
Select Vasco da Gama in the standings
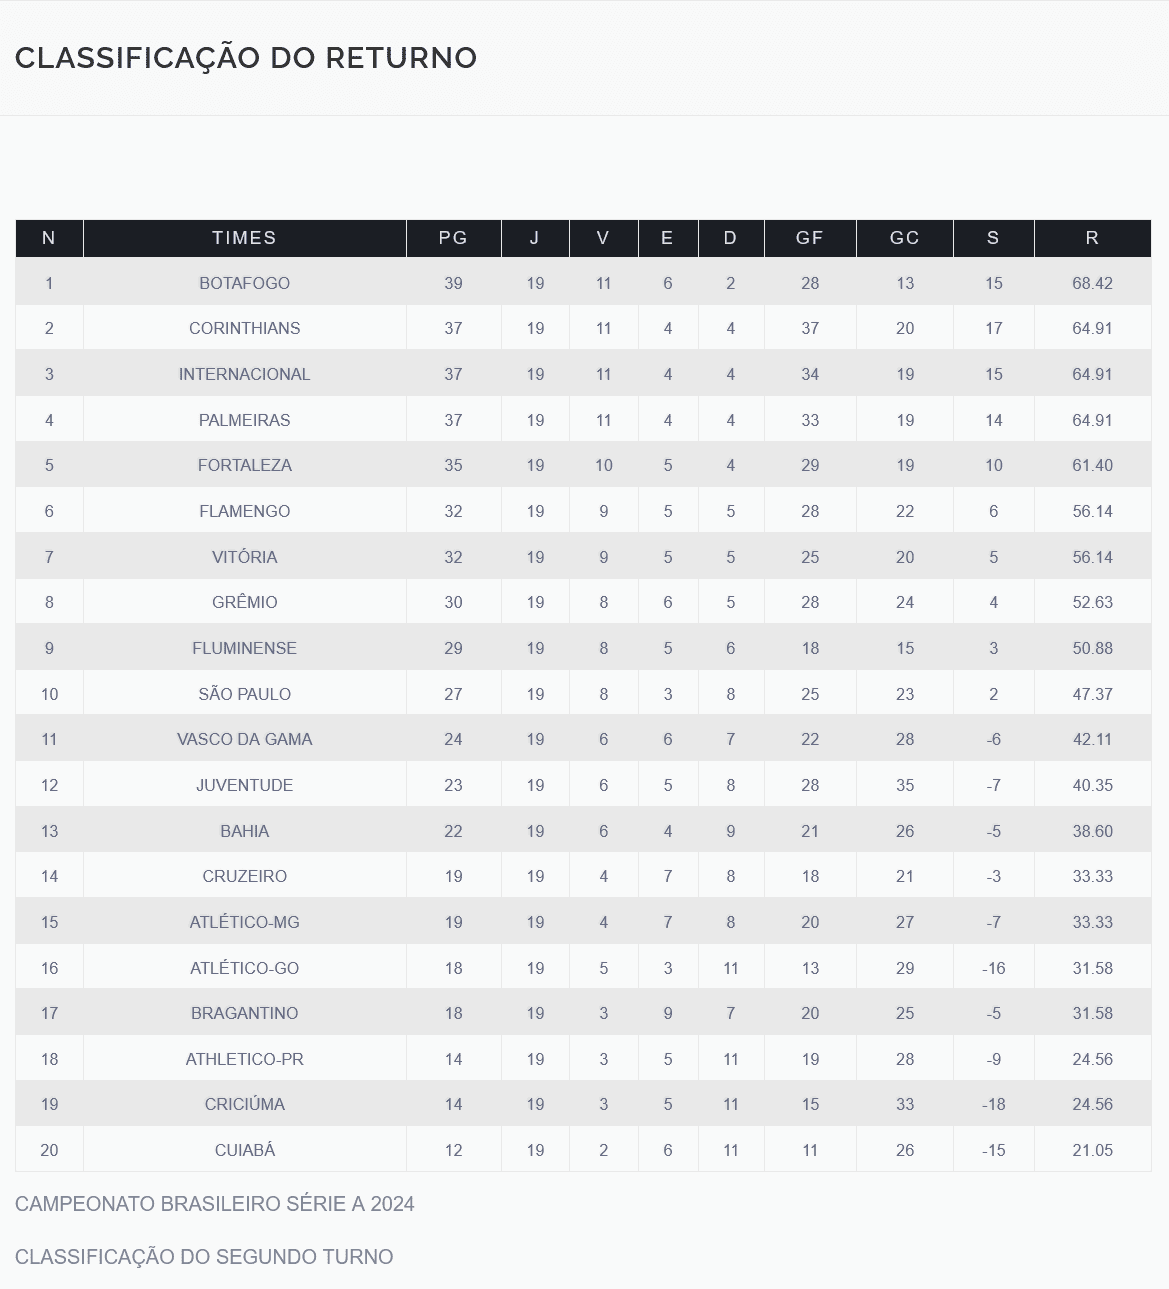tap(244, 739)
